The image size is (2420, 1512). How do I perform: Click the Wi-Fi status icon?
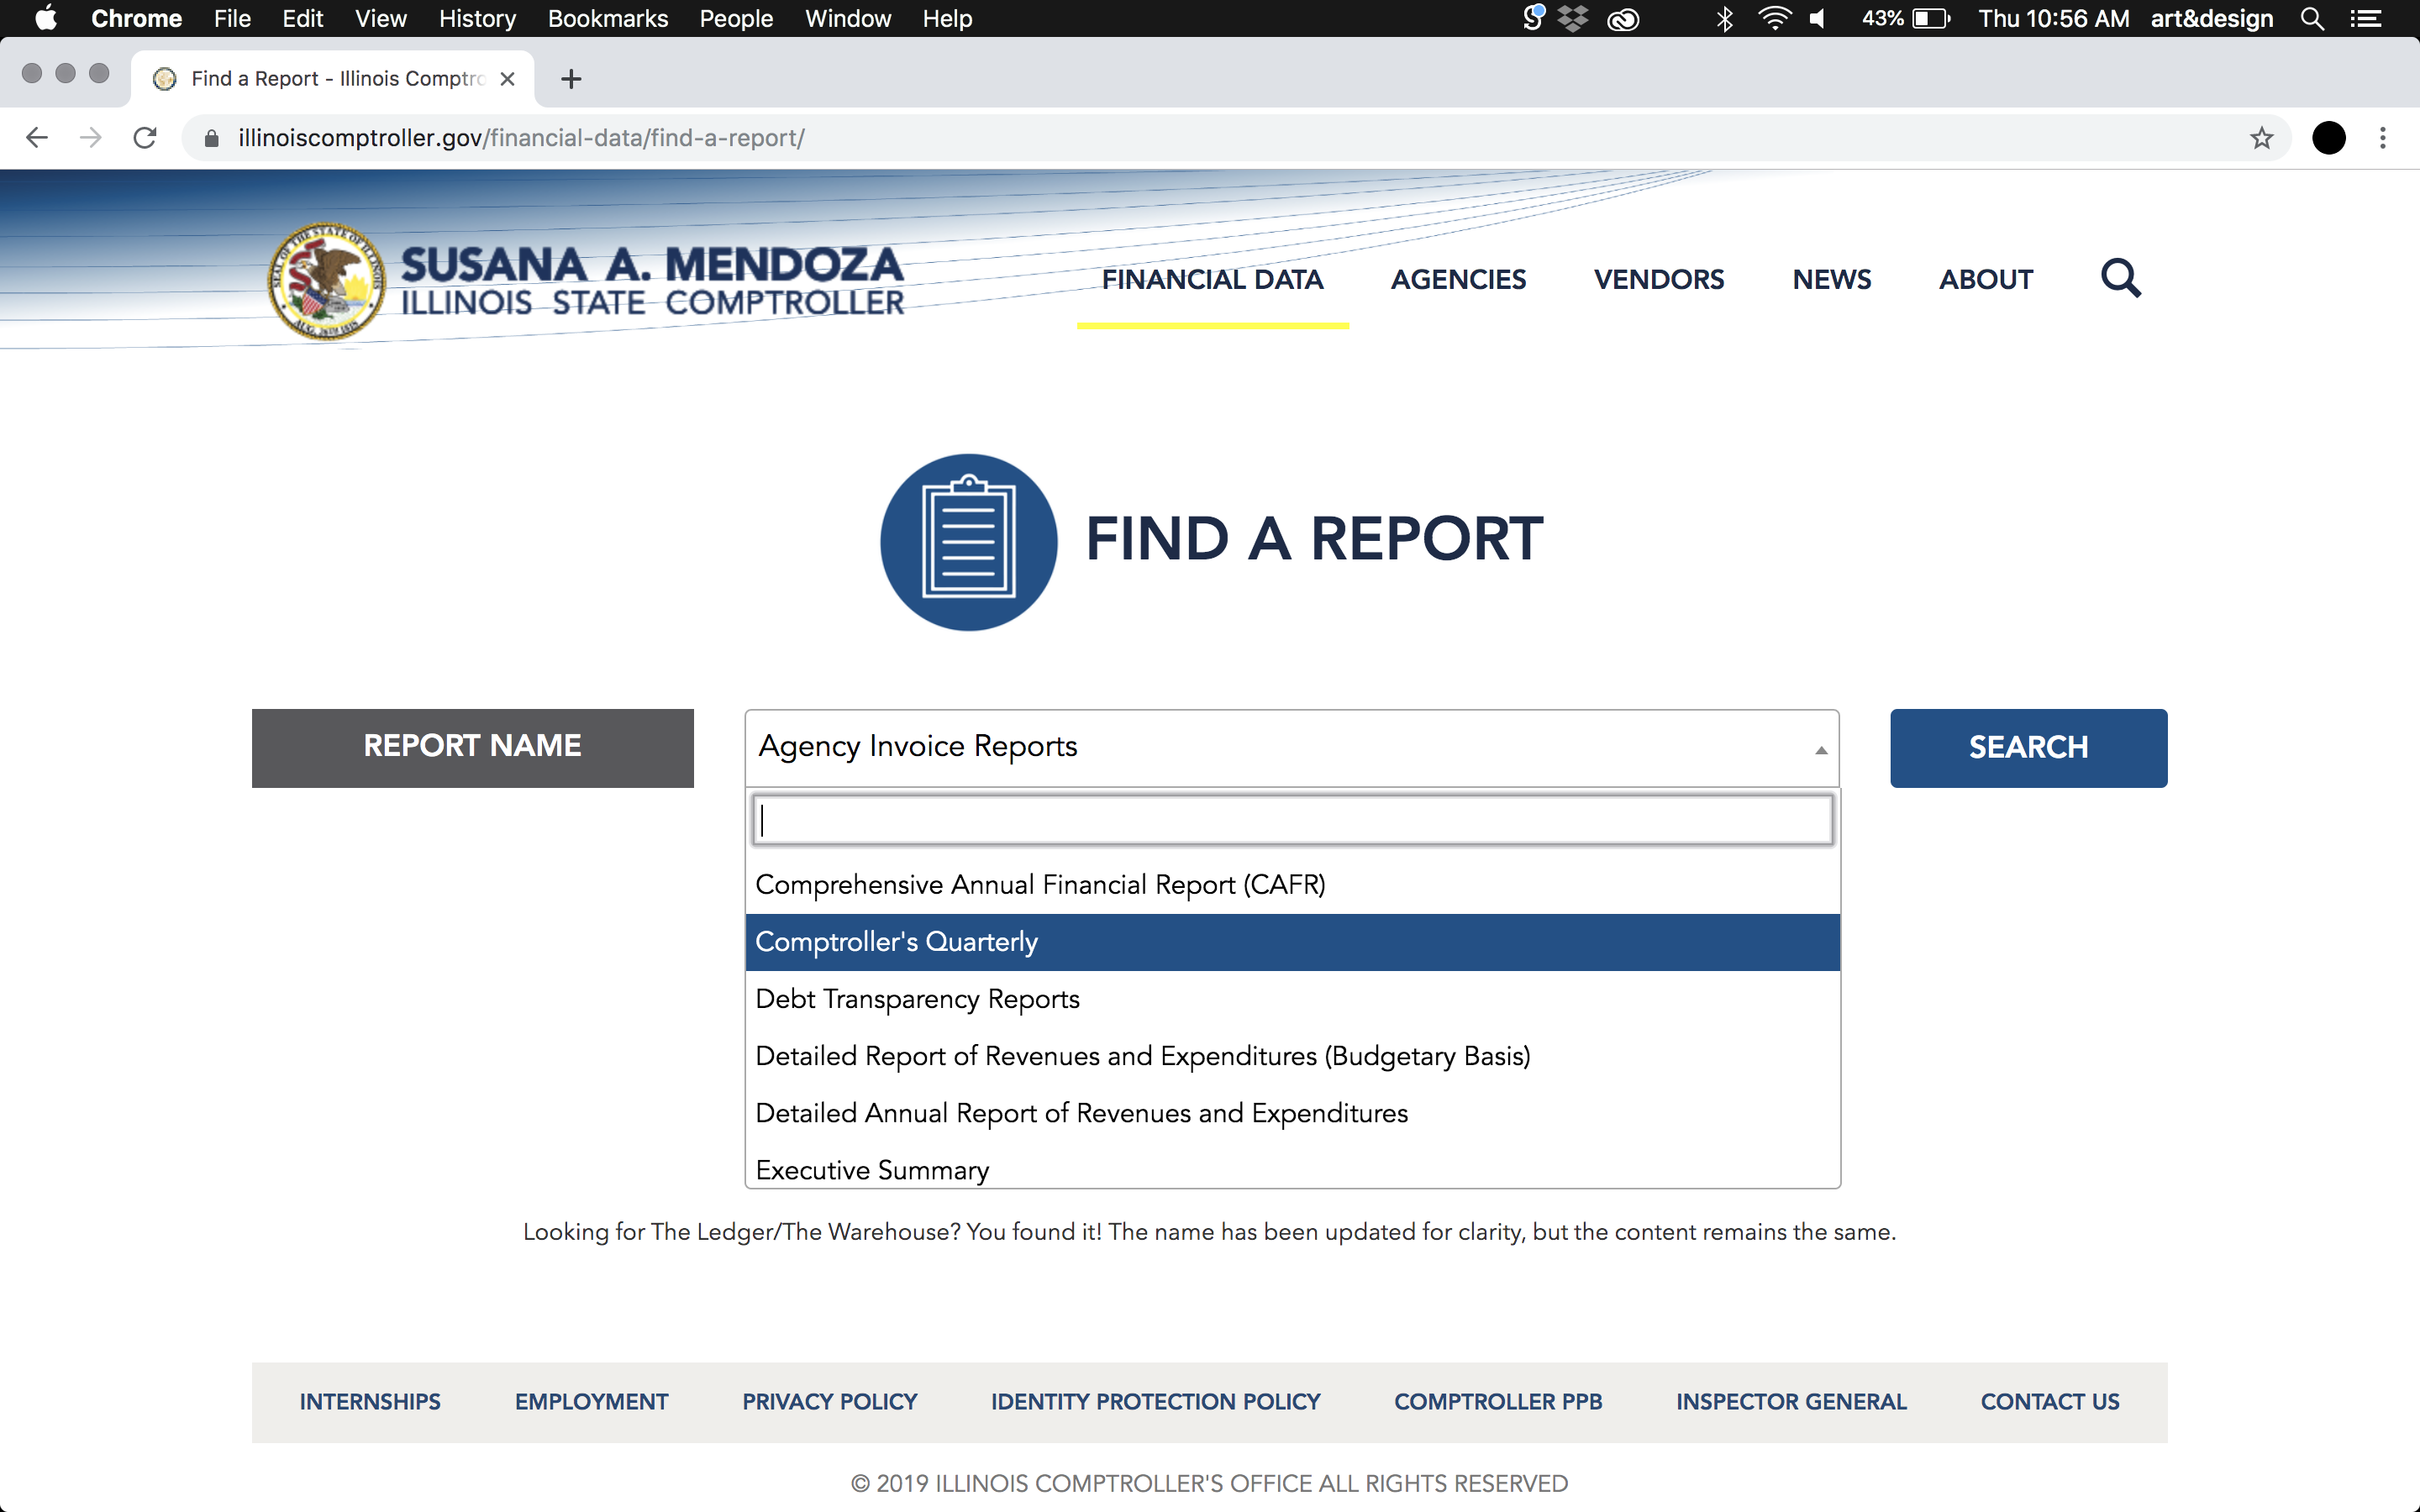(x=1774, y=18)
